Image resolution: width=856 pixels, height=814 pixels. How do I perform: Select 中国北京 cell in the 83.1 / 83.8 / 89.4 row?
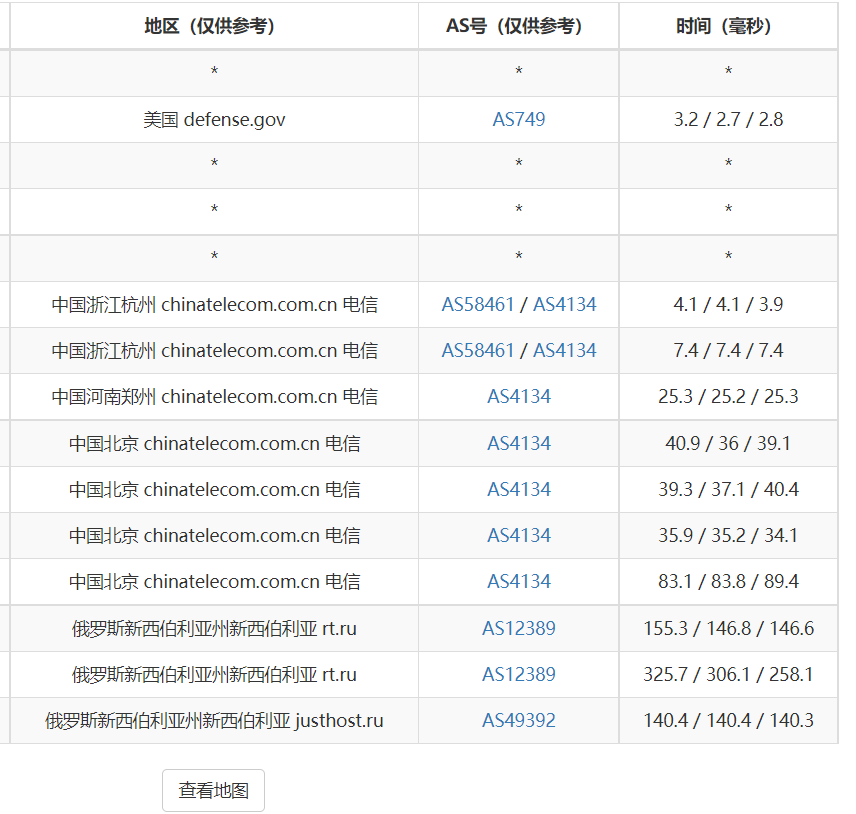214,582
